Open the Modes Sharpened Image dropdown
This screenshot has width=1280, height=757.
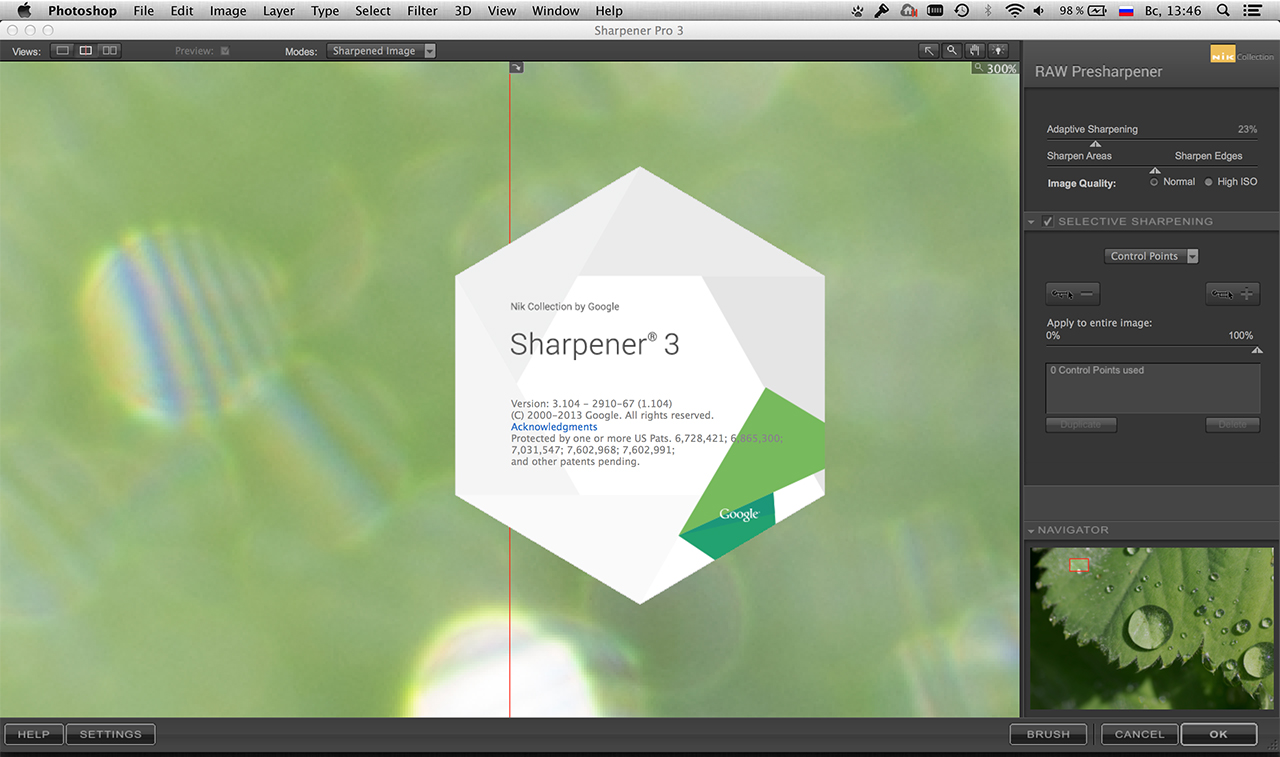382,51
